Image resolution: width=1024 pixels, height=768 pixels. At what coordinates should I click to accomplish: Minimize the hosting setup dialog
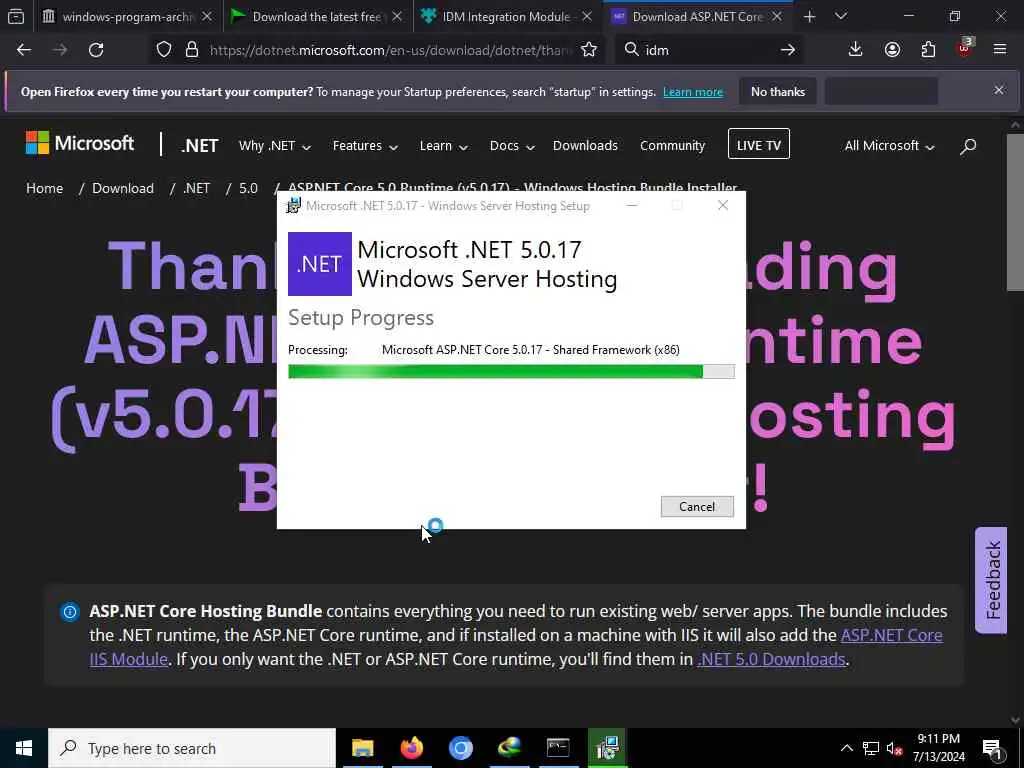[632, 205]
